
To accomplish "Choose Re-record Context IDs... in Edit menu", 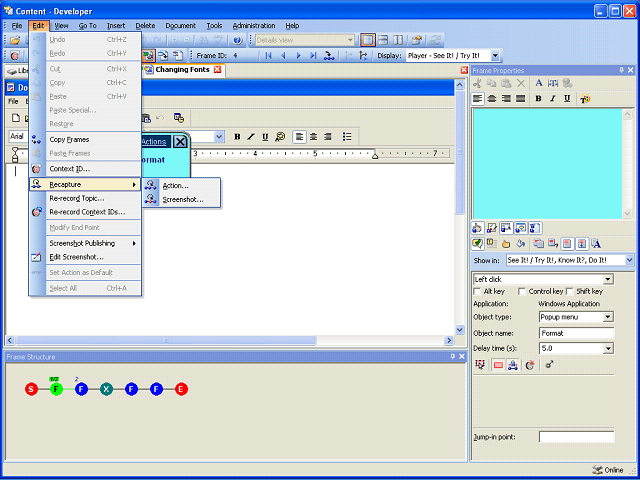I will (x=85, y=212).
